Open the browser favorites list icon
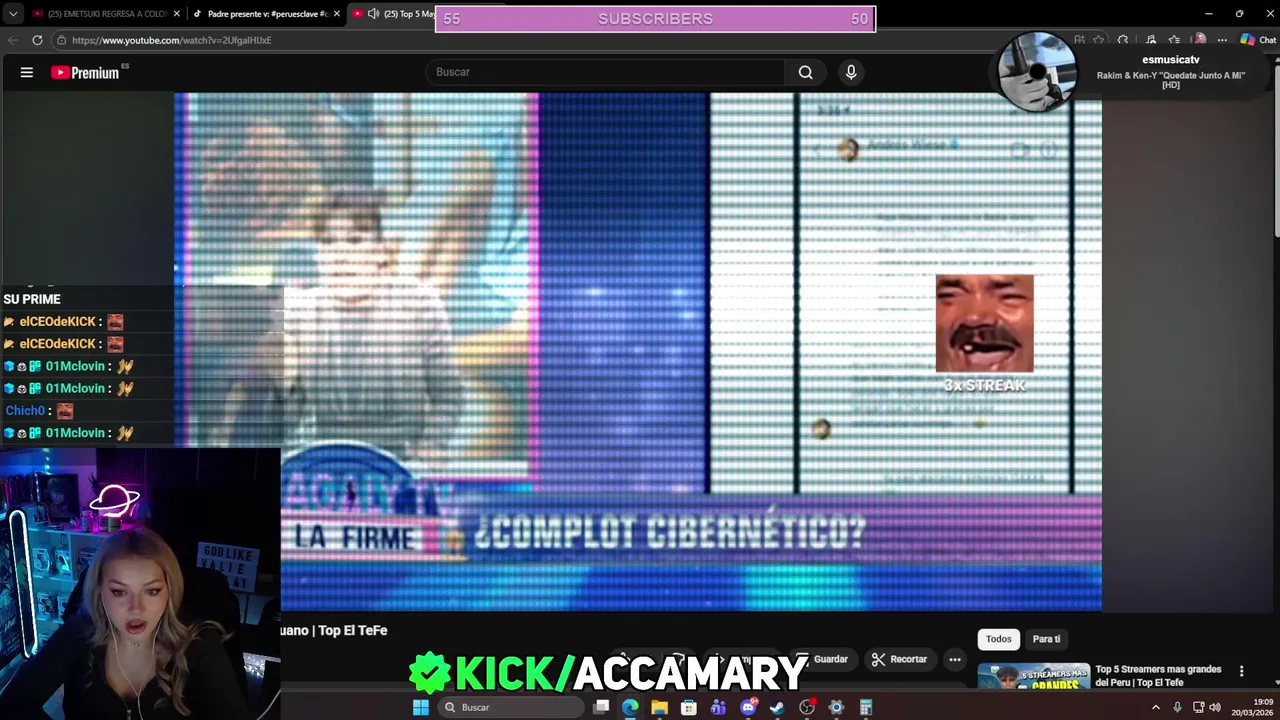 1174,40
